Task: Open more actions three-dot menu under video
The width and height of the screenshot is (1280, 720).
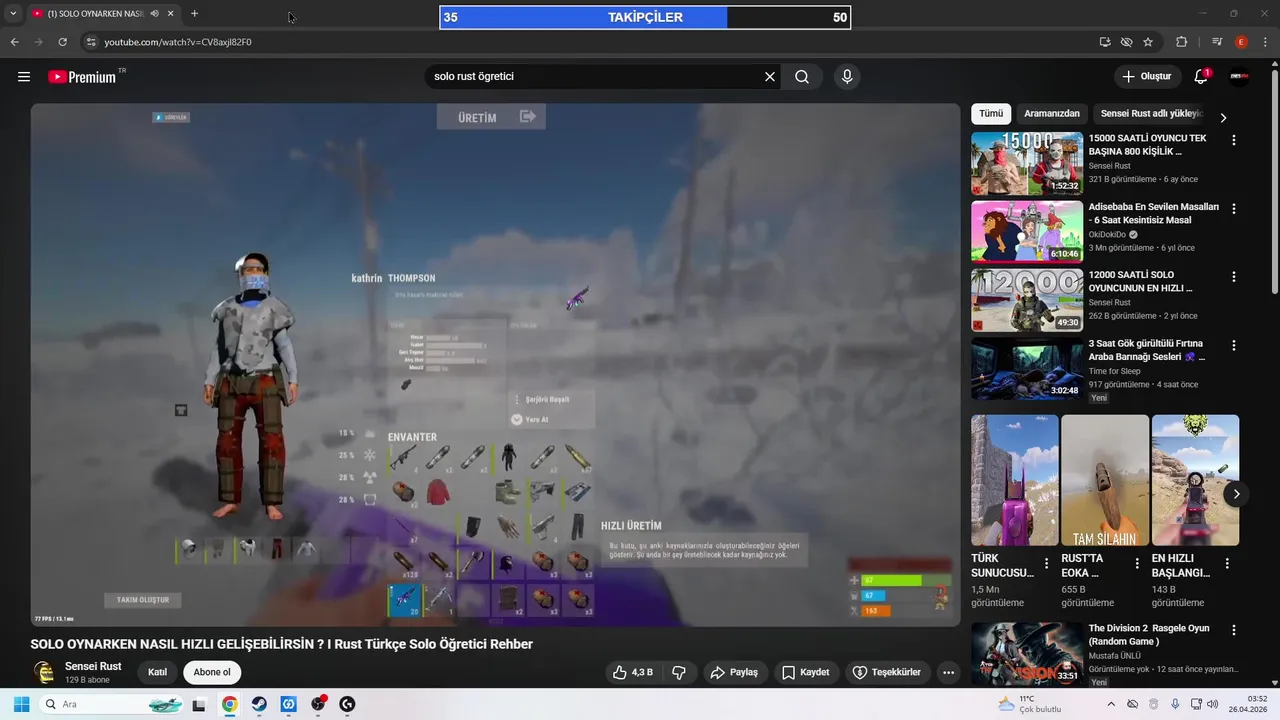Action: (949, 672)
